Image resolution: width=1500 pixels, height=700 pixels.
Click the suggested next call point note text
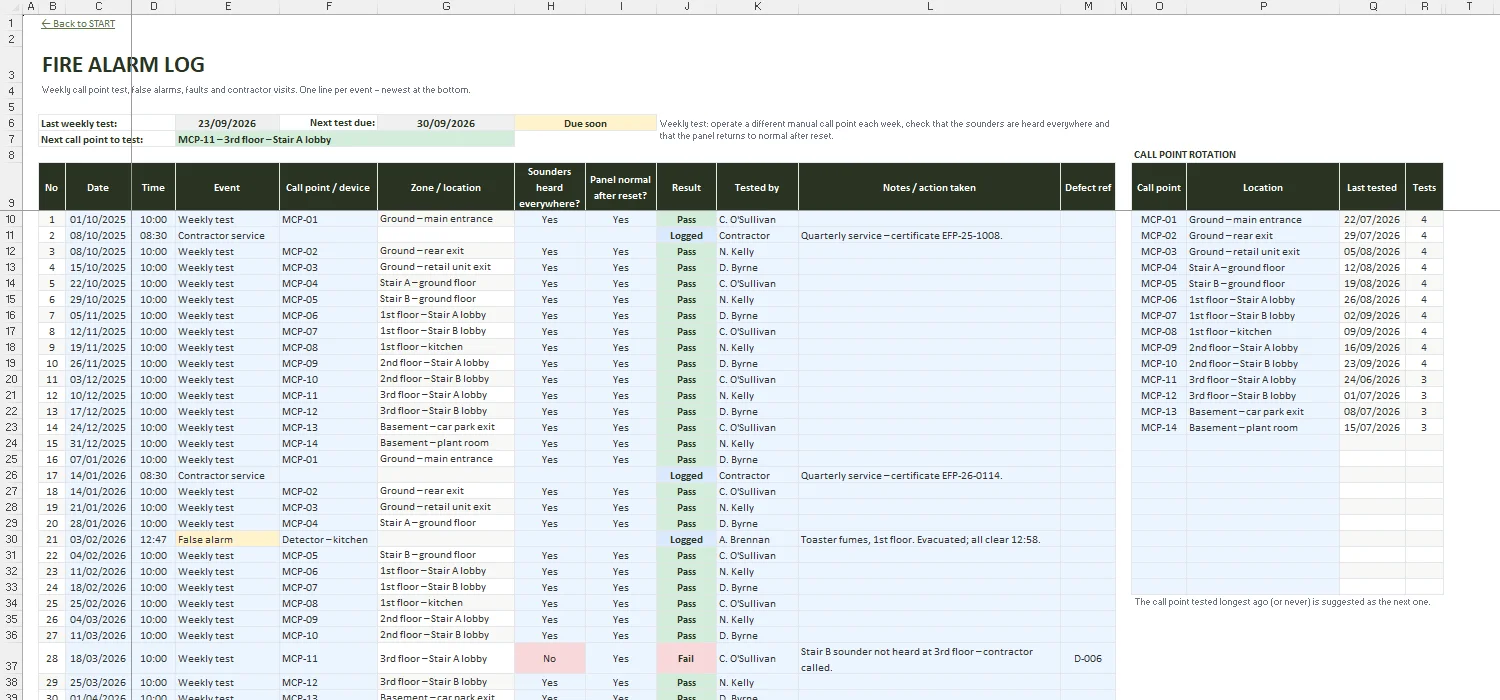[x=1282, y=602]
